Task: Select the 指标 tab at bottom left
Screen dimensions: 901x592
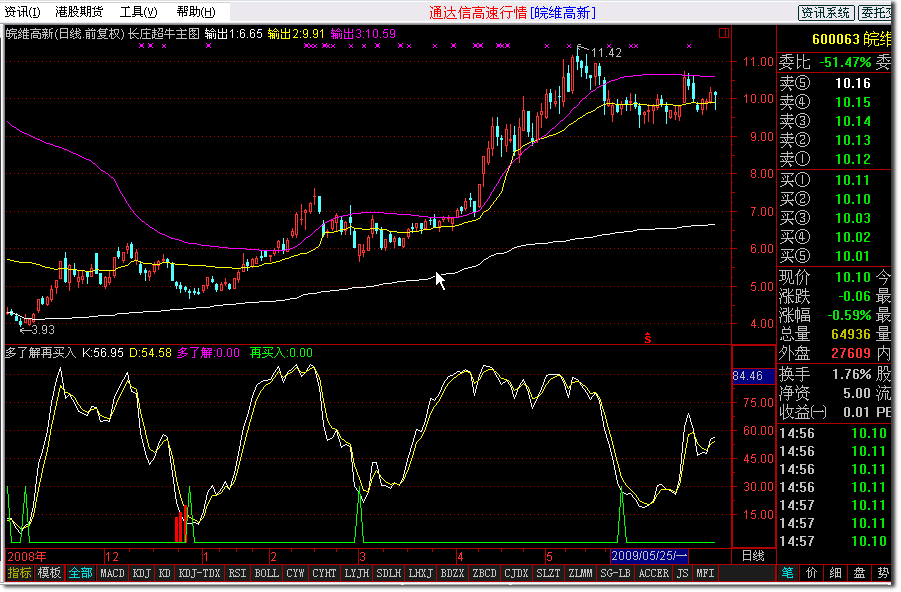Action: pyautogui.click(x=19, y=573)
